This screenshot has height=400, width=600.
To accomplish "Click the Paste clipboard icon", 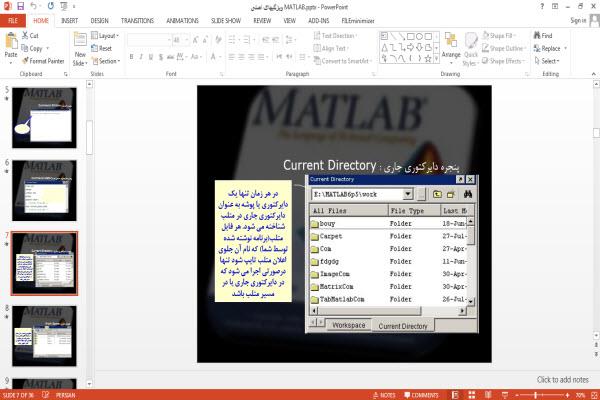I will click(x=11, y=41).
